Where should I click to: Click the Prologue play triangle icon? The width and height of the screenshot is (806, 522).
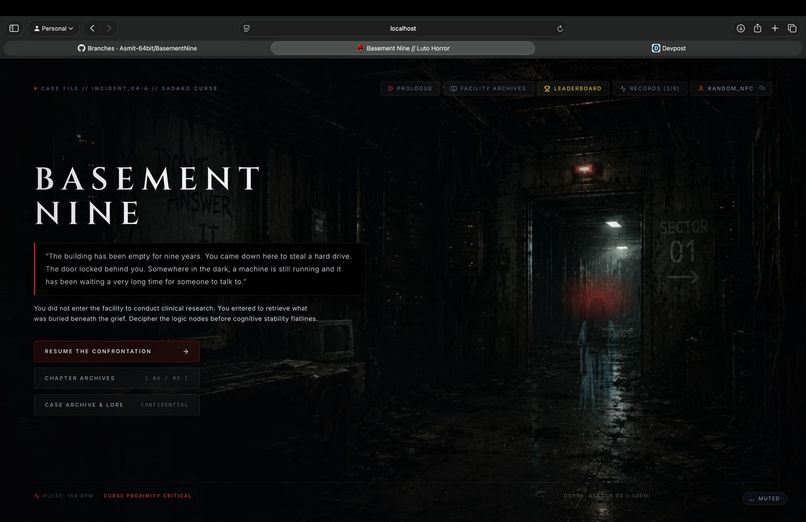click(x=391, y=88)
